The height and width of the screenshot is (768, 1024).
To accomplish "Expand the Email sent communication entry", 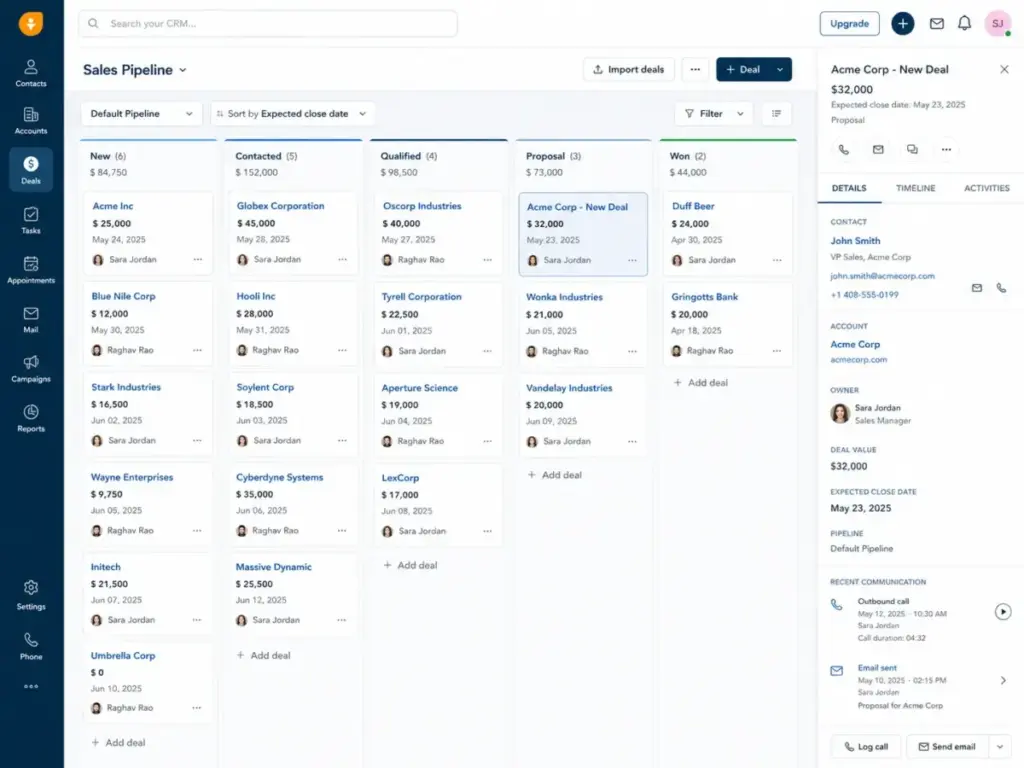I will pos(1003,680).
